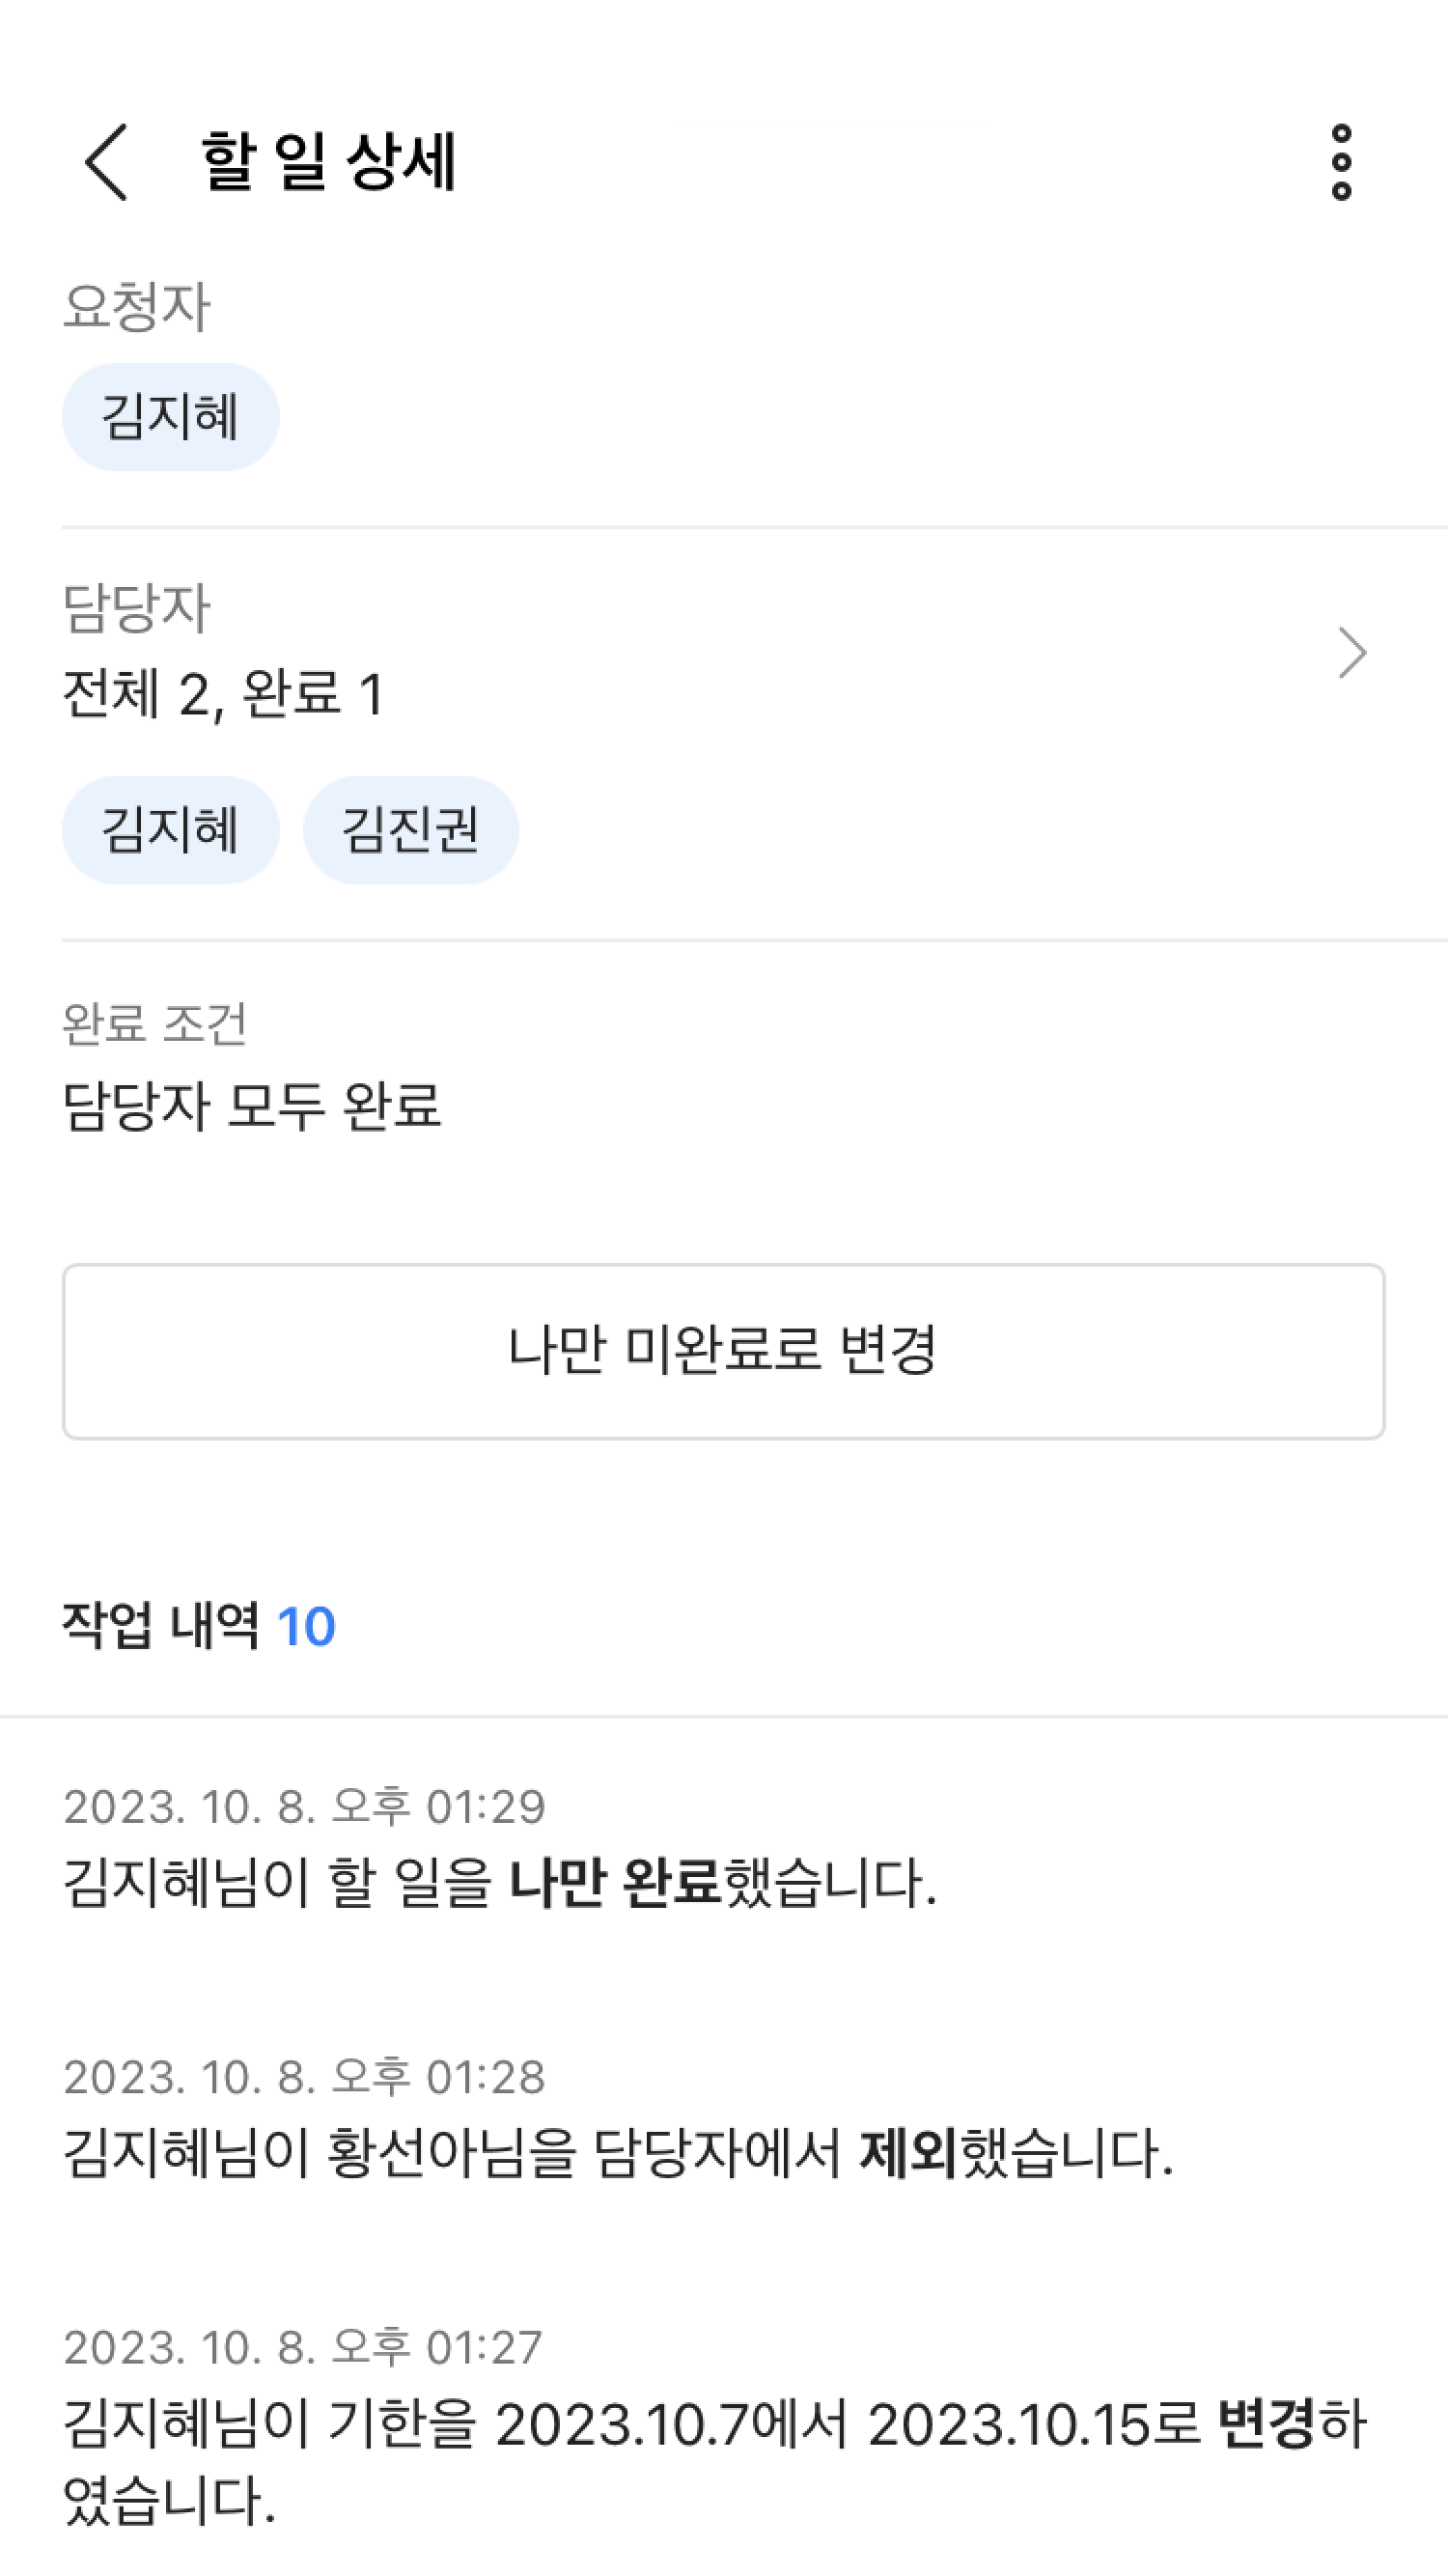Image resolution: width=1448 pixels, height=2576 pixels.
Task: Select the 황선아 담당자 제외 history entry
Action: (617, 2152)
